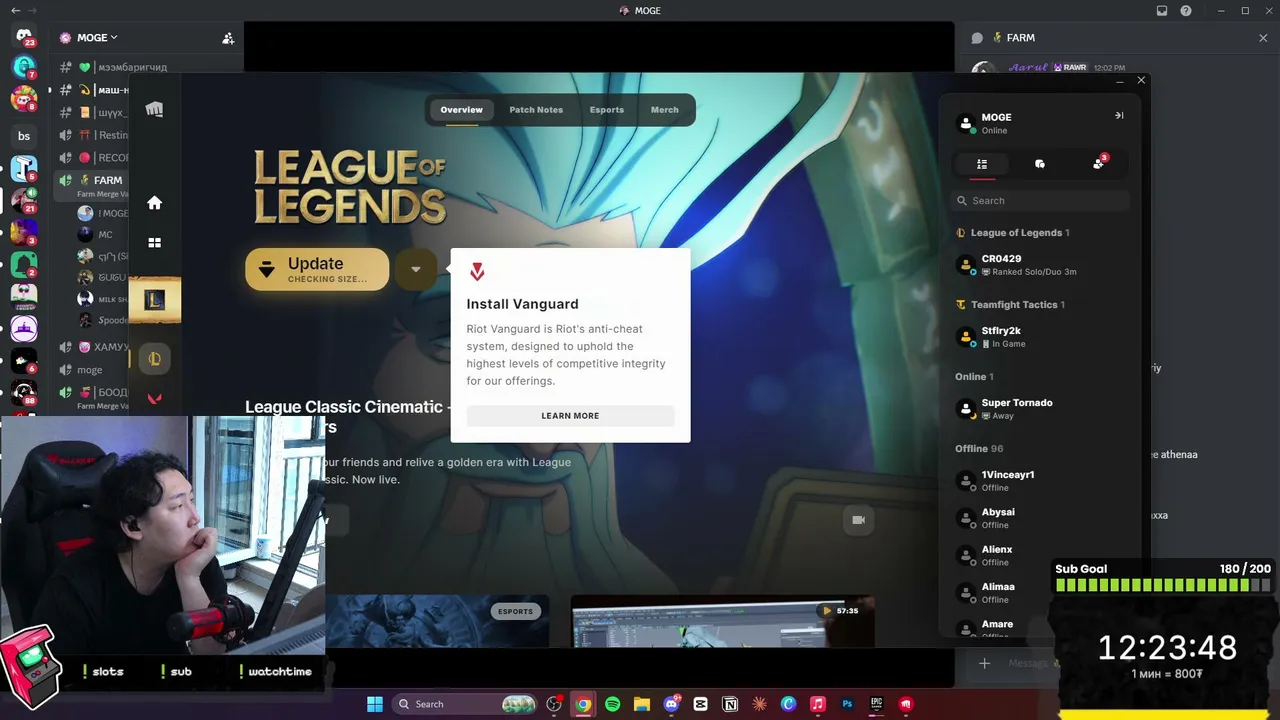
Task: Open Epic Games Launcher from the taskbar
Action: pyautogui.click(x=877, y=704)
